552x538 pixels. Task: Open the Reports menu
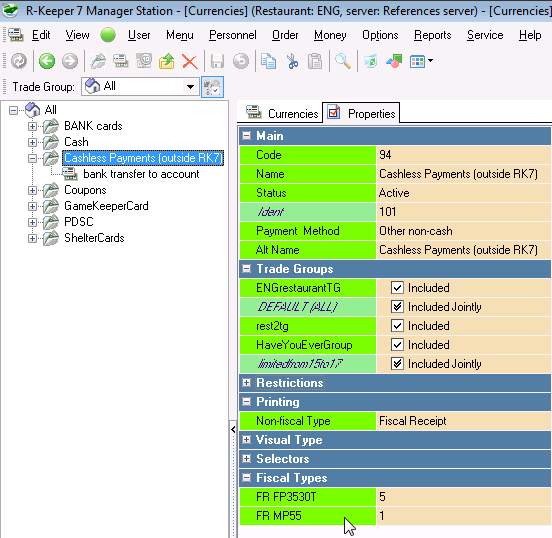[433, 35]
